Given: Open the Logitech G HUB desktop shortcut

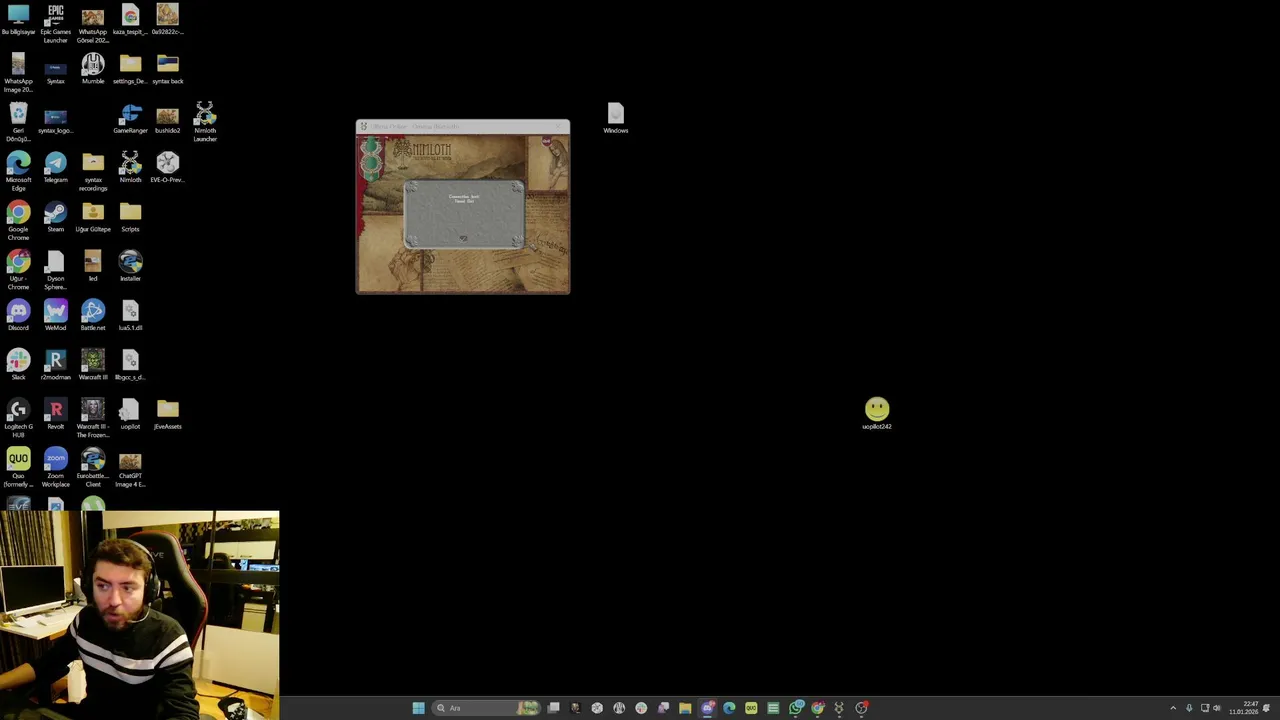Looking at the screenshot, I should (x=18, y=418).
